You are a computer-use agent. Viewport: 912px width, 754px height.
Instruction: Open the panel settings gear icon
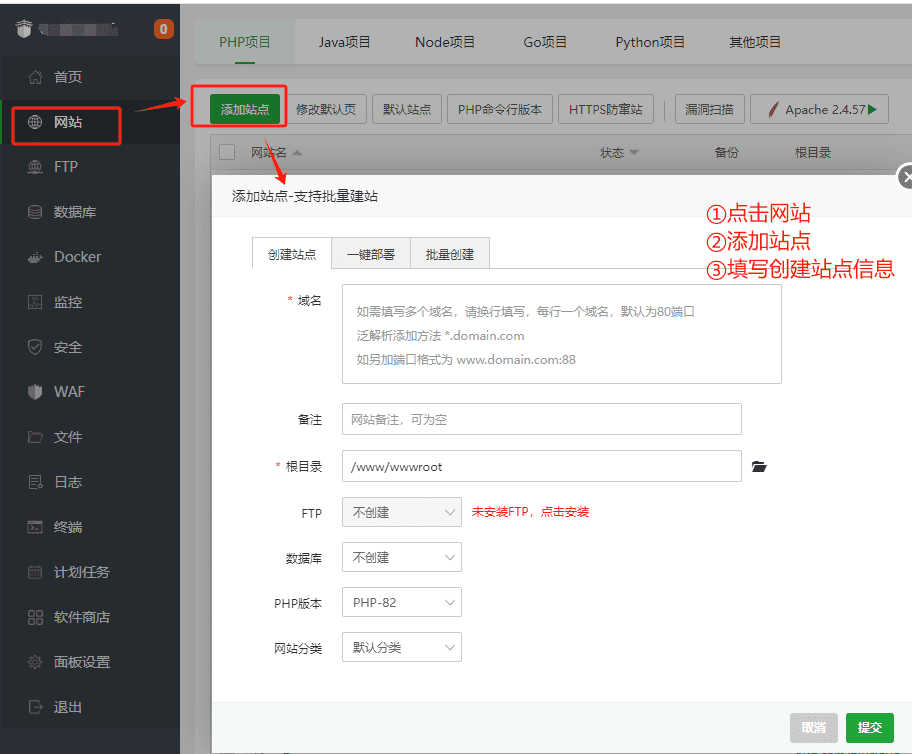point(35,662)
